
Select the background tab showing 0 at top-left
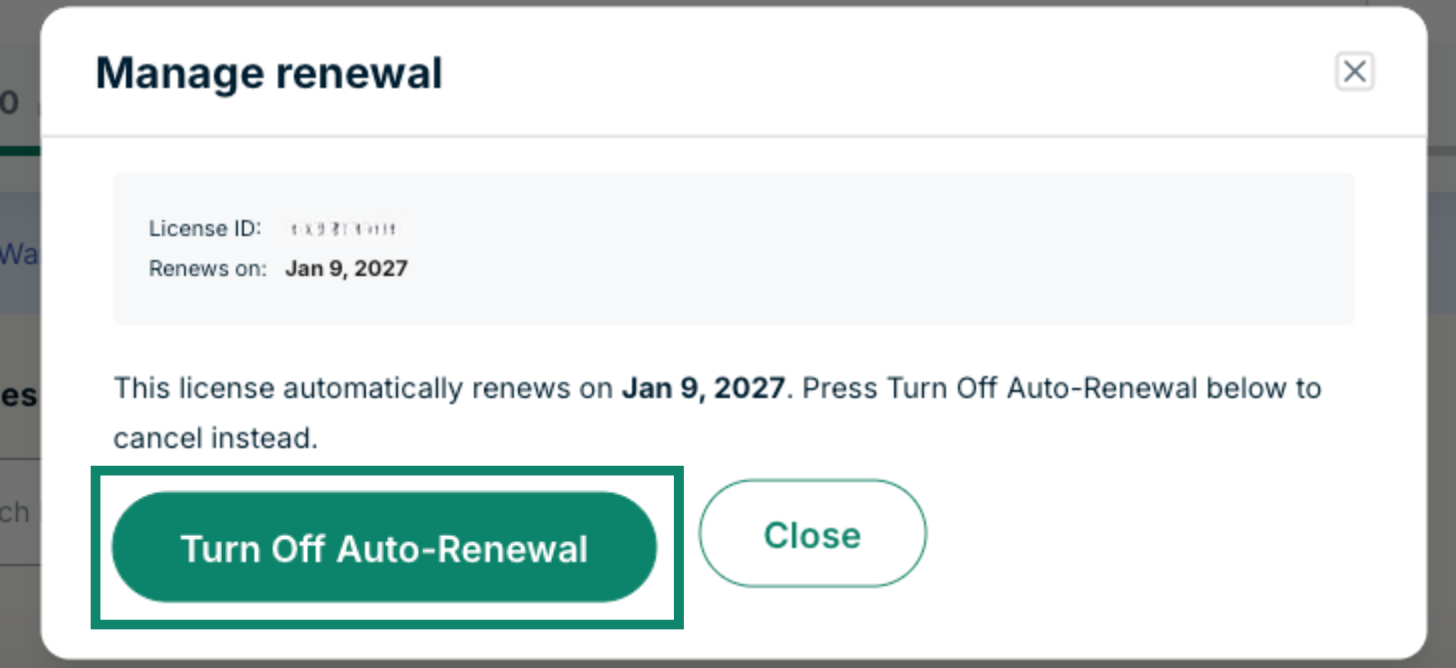point(10,103)
